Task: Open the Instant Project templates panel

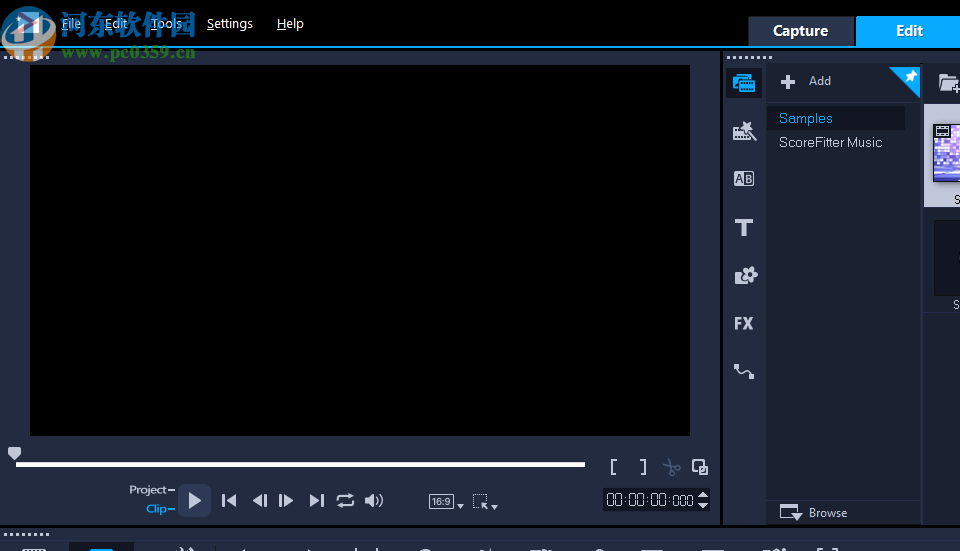Action: tap(744, 130)
